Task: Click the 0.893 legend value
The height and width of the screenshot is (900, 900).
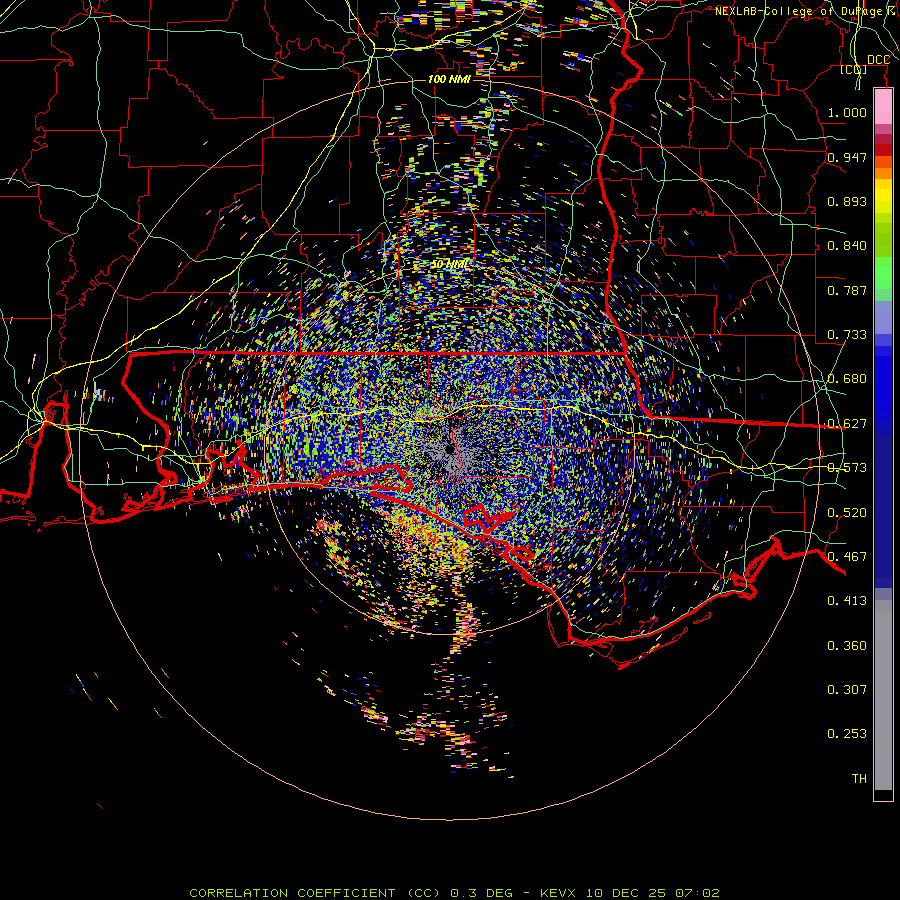Action: coord(847,201)
